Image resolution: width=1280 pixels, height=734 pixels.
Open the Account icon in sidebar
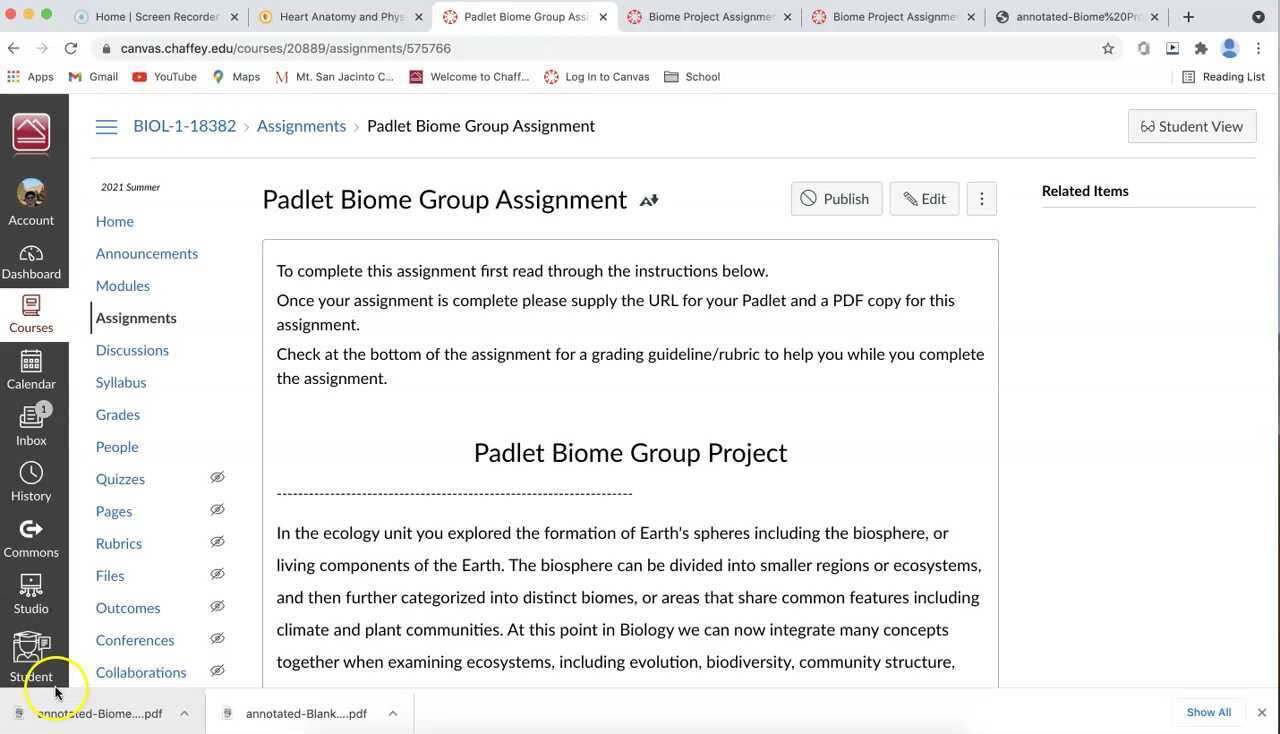(30, 198)
